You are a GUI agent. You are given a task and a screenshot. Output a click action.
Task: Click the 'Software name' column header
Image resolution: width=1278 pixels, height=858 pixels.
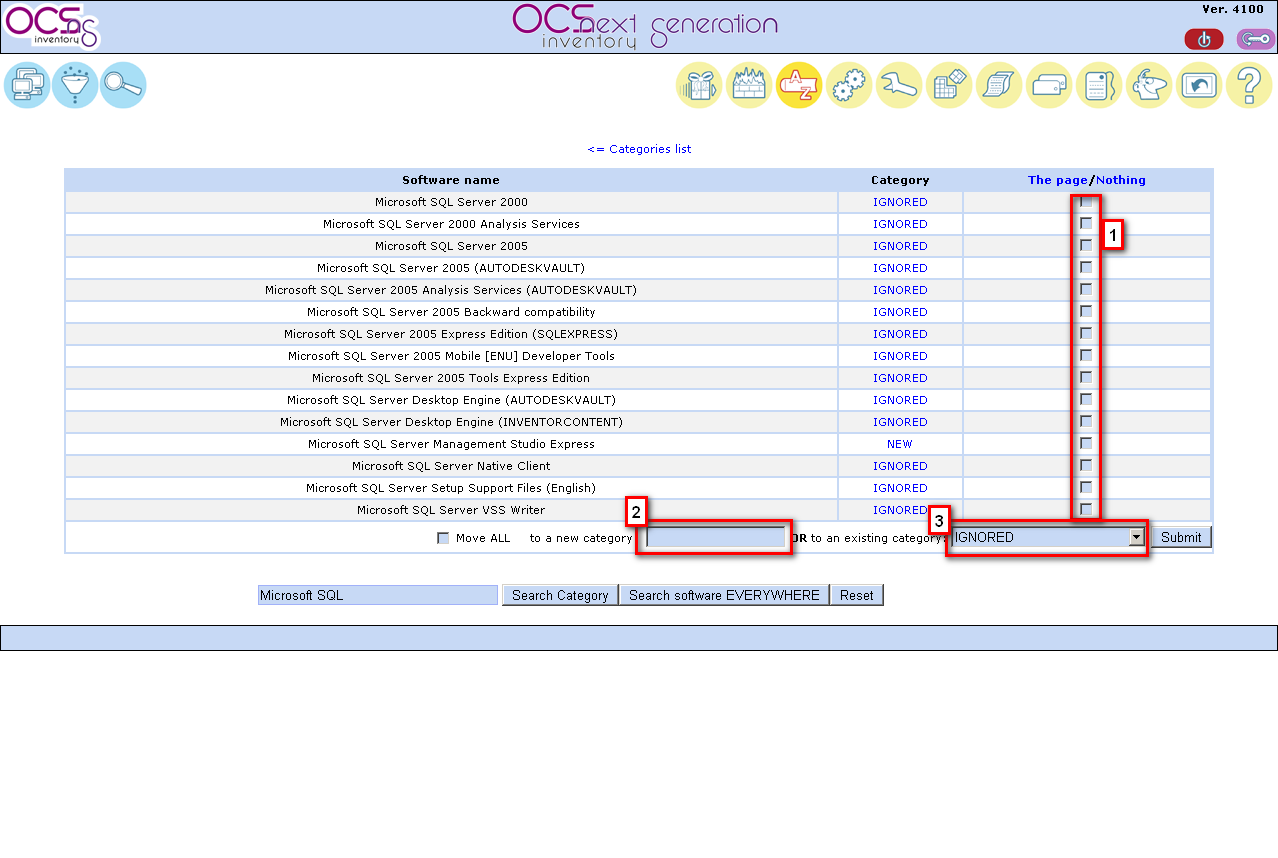pyautogui.click(x=451, y=180)
